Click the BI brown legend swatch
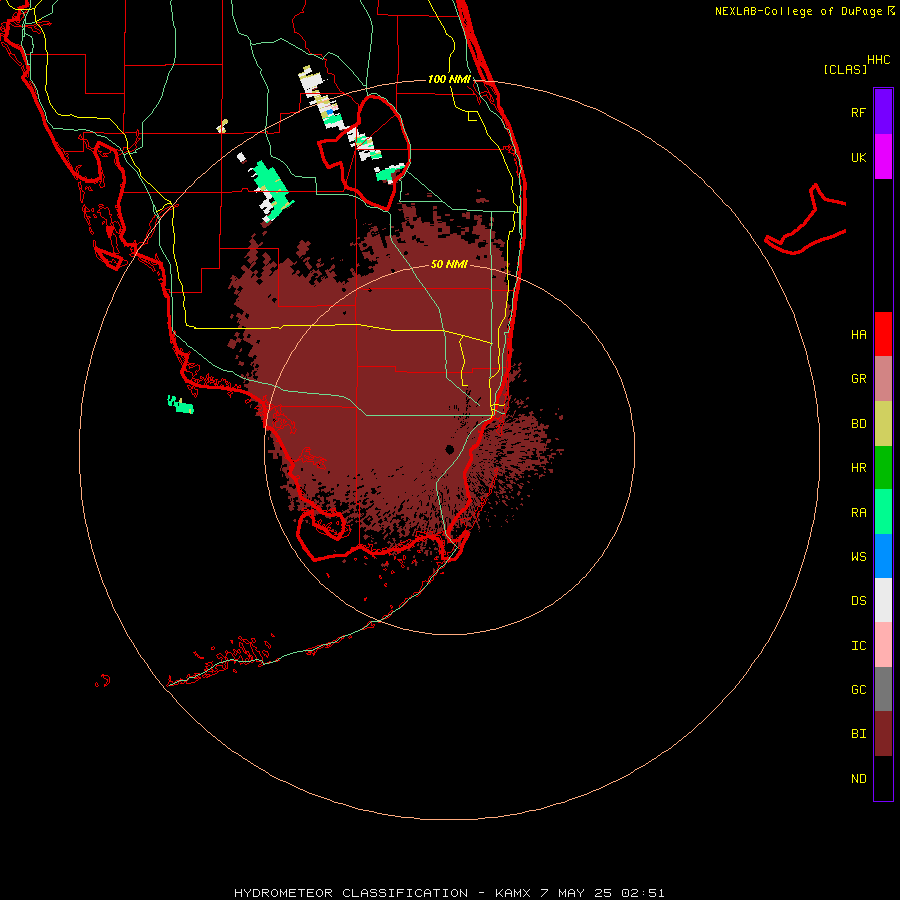Viewport: 900px width, 900px height. (x=883, y=734)
